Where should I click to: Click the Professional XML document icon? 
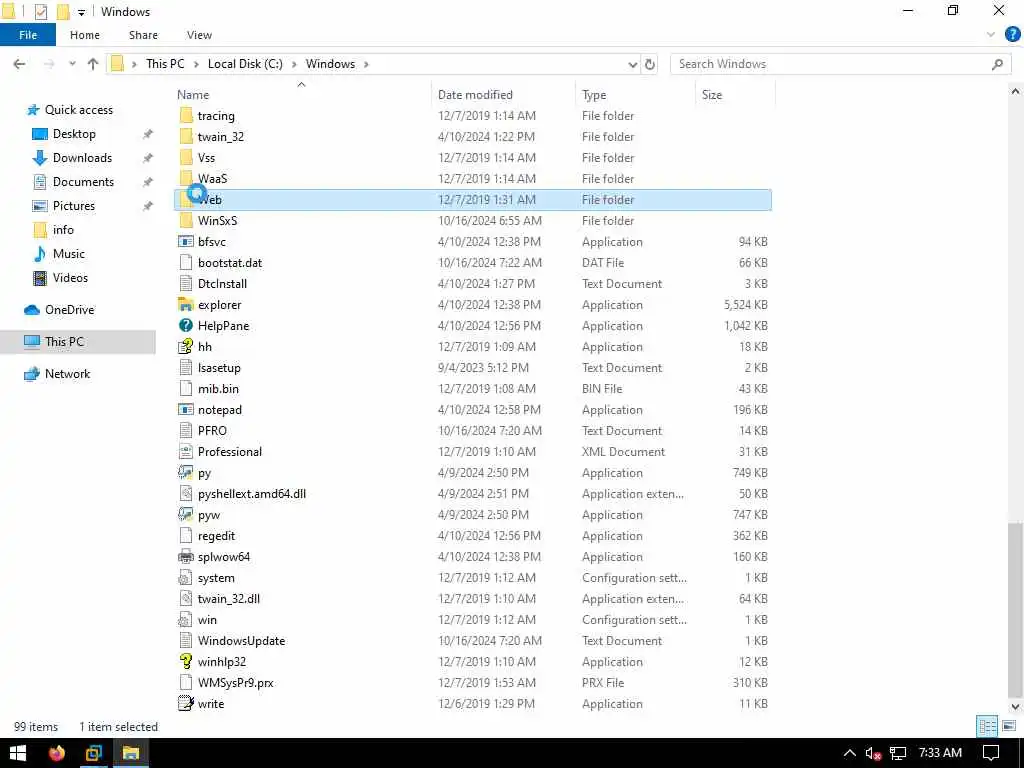[x=186, y=452]
